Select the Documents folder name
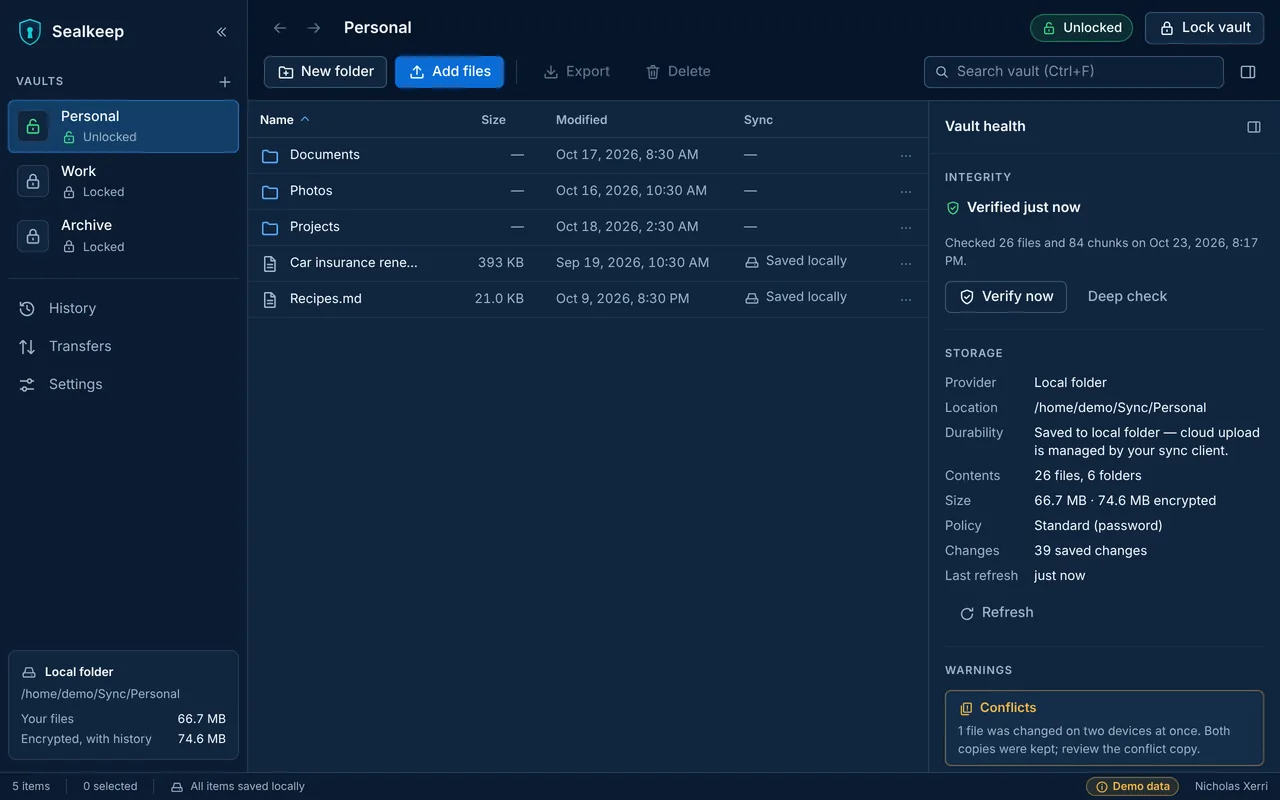 (325, 155)
